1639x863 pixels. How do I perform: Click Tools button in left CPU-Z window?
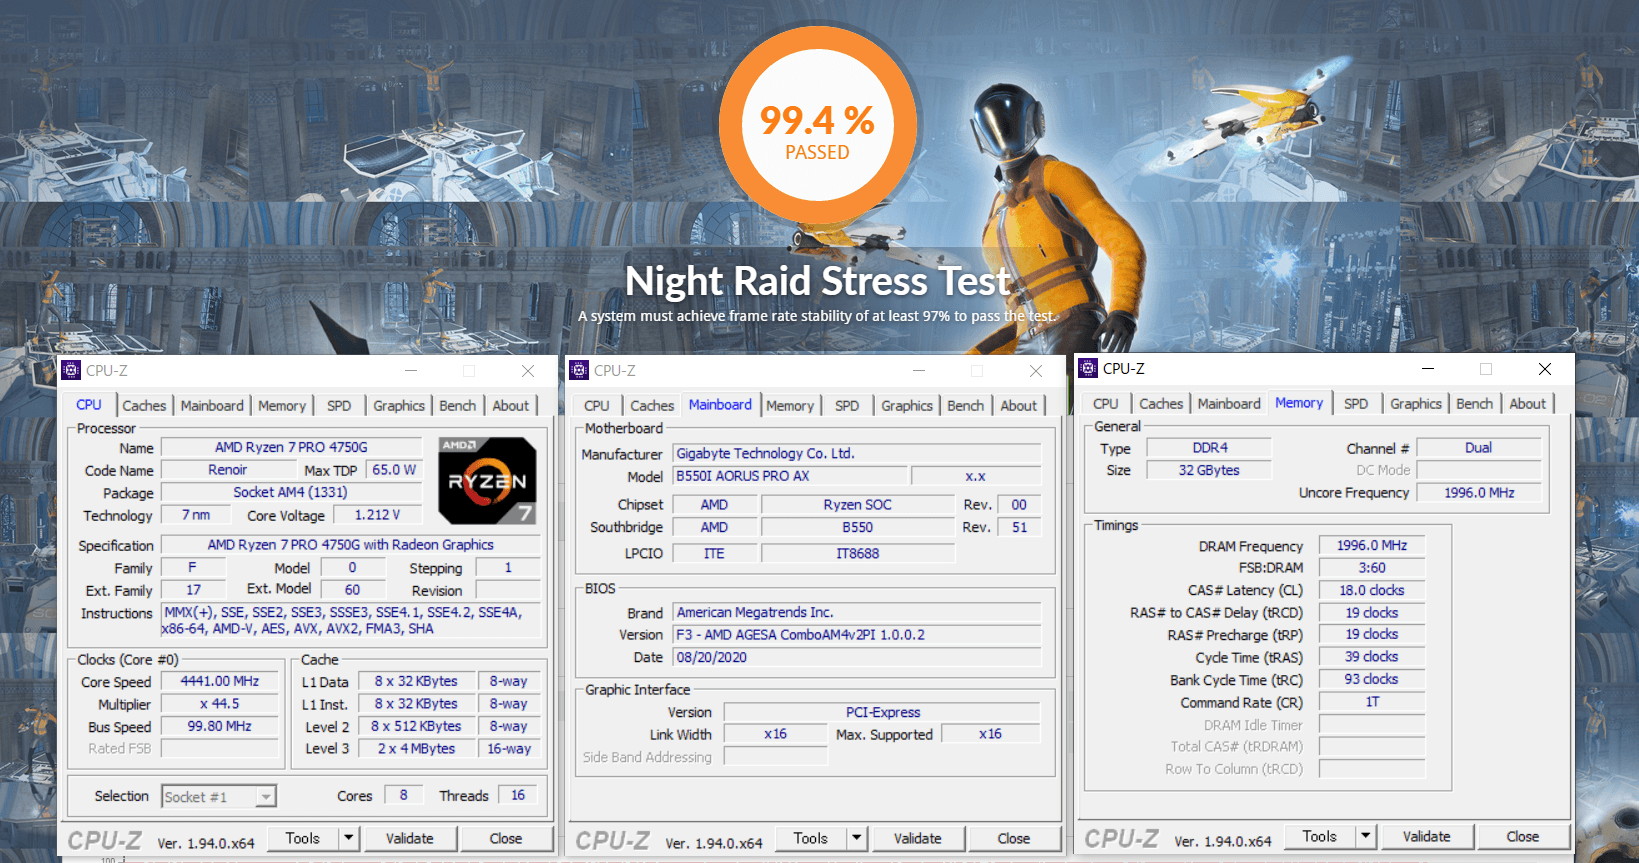[x=303, y=838]
